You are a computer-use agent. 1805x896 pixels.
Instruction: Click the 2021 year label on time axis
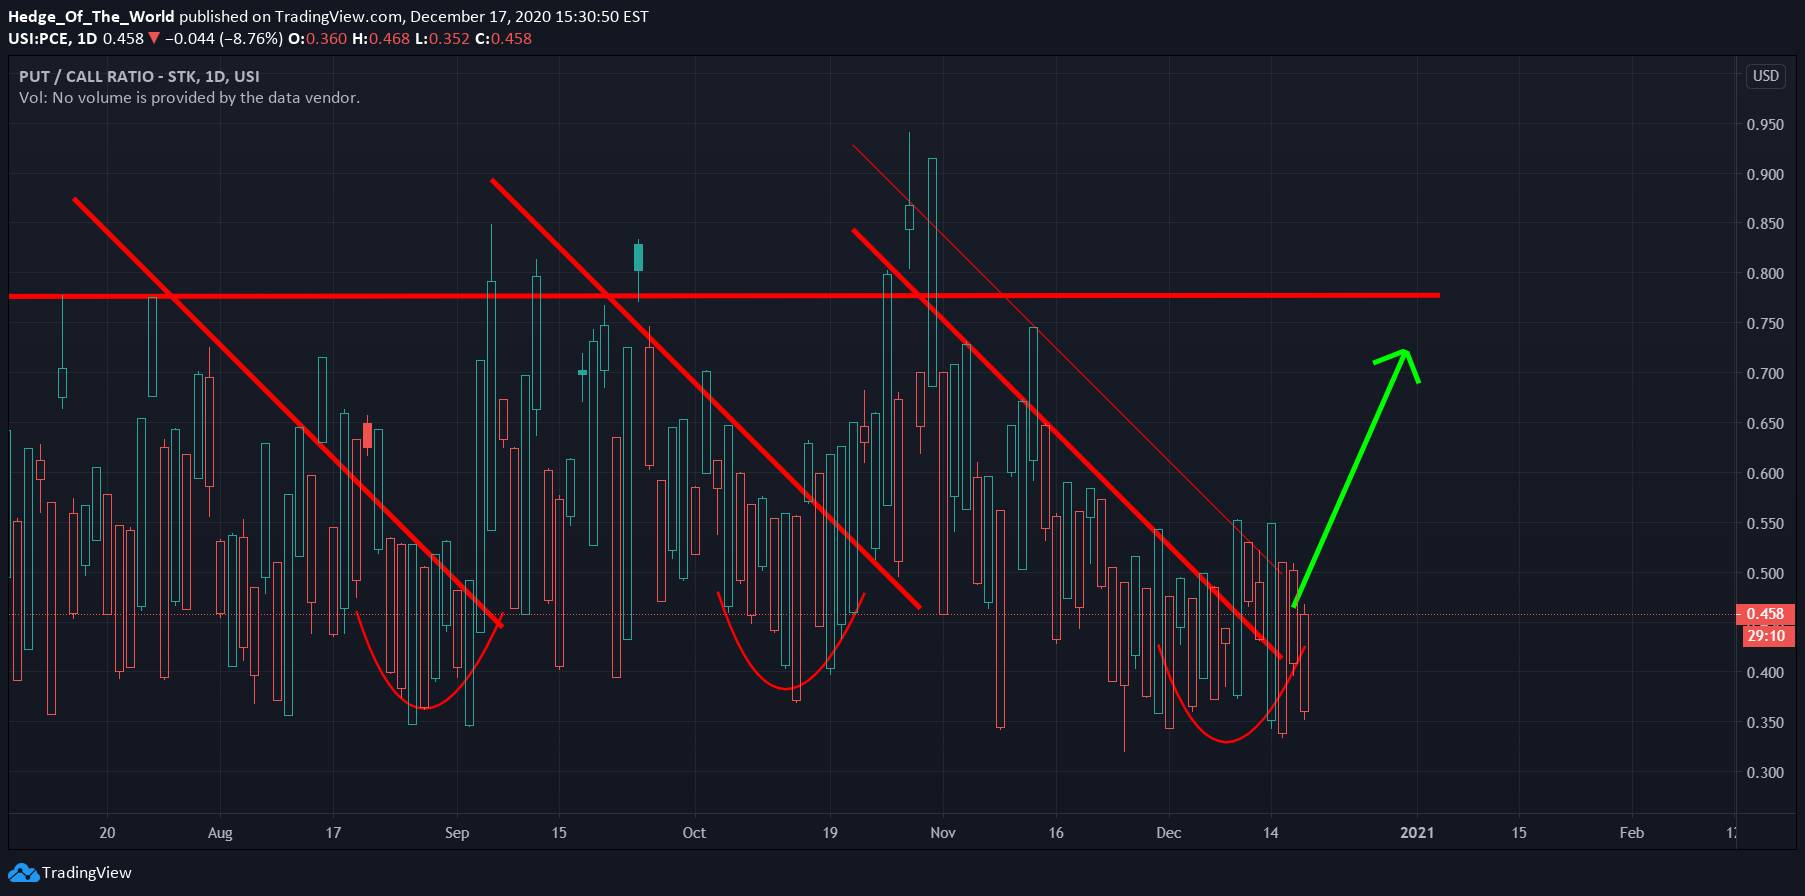(x=1417, y=833)
